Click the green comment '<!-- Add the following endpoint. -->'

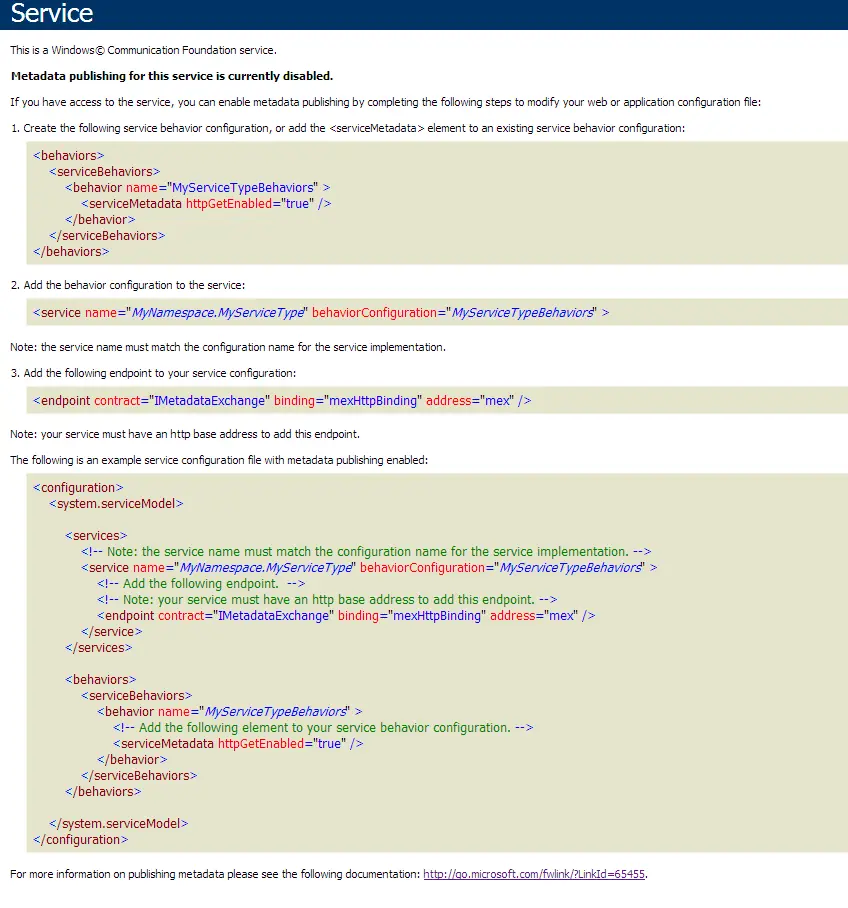click(x=201, y=584)
